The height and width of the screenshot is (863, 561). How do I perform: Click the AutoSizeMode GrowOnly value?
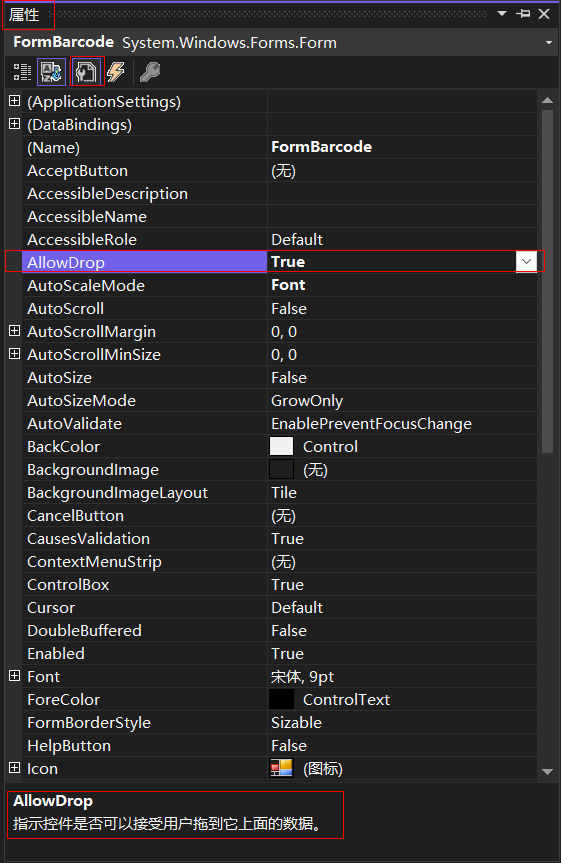307,401
